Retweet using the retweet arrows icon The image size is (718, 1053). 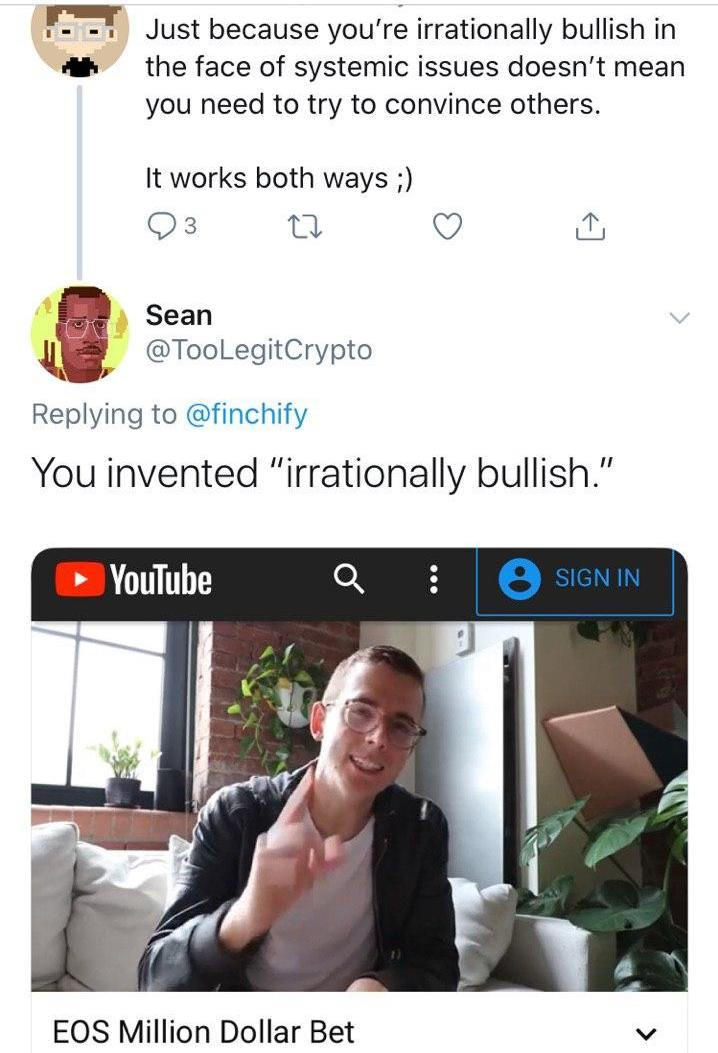[305, 226]
